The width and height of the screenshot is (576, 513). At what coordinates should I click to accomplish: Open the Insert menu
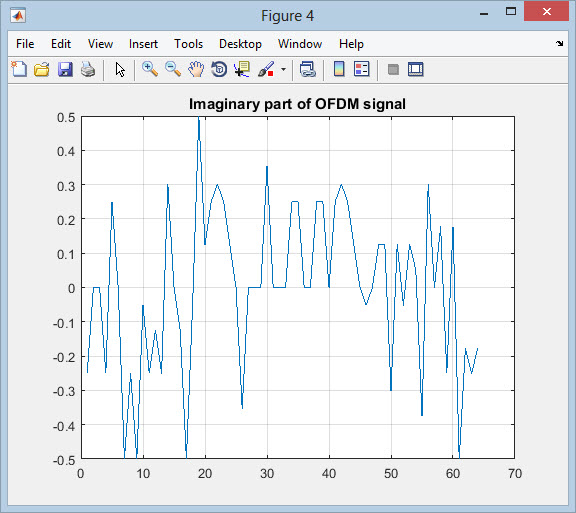click(143, 44)
